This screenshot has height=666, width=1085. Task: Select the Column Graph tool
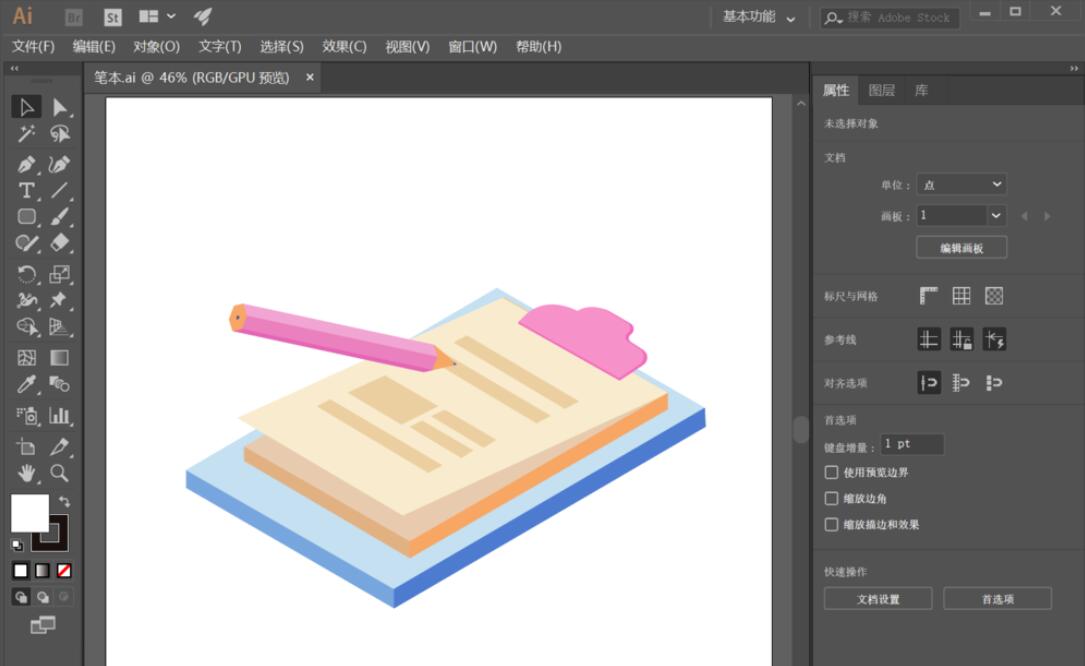pyautogui.click(x=60, y=415)
